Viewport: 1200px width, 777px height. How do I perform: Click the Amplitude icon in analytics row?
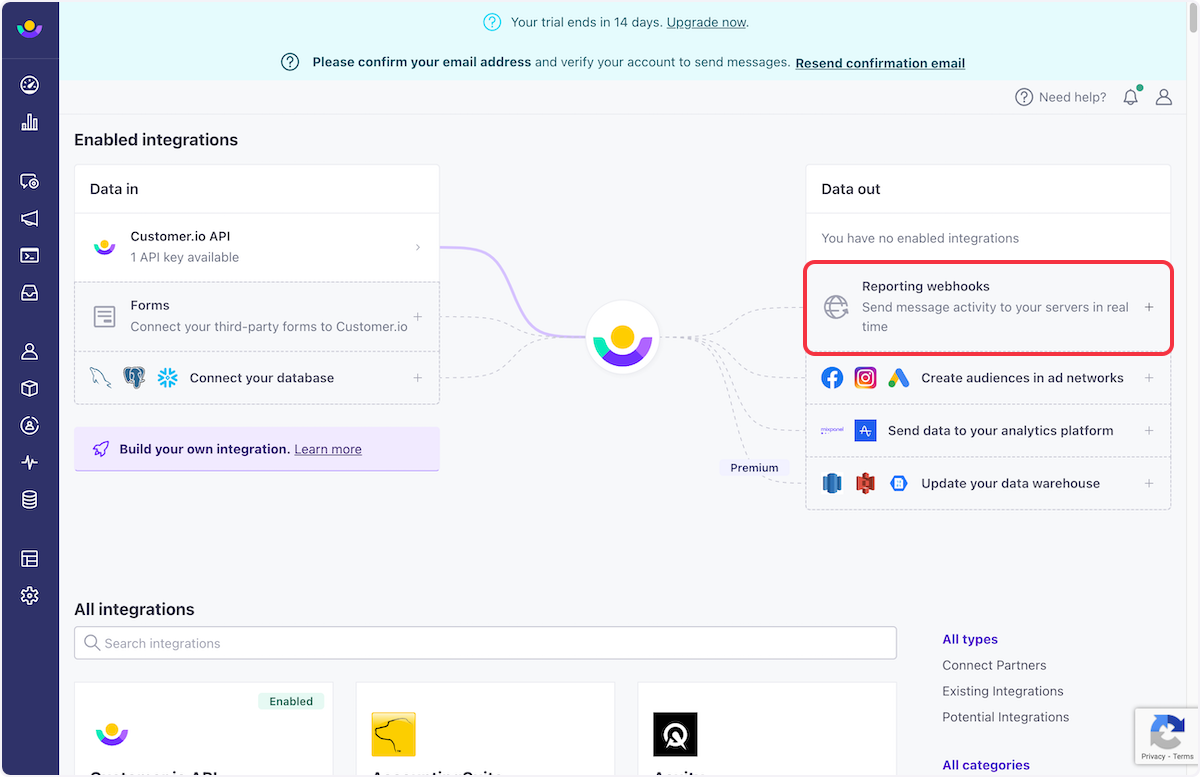(x=866, y=431)
